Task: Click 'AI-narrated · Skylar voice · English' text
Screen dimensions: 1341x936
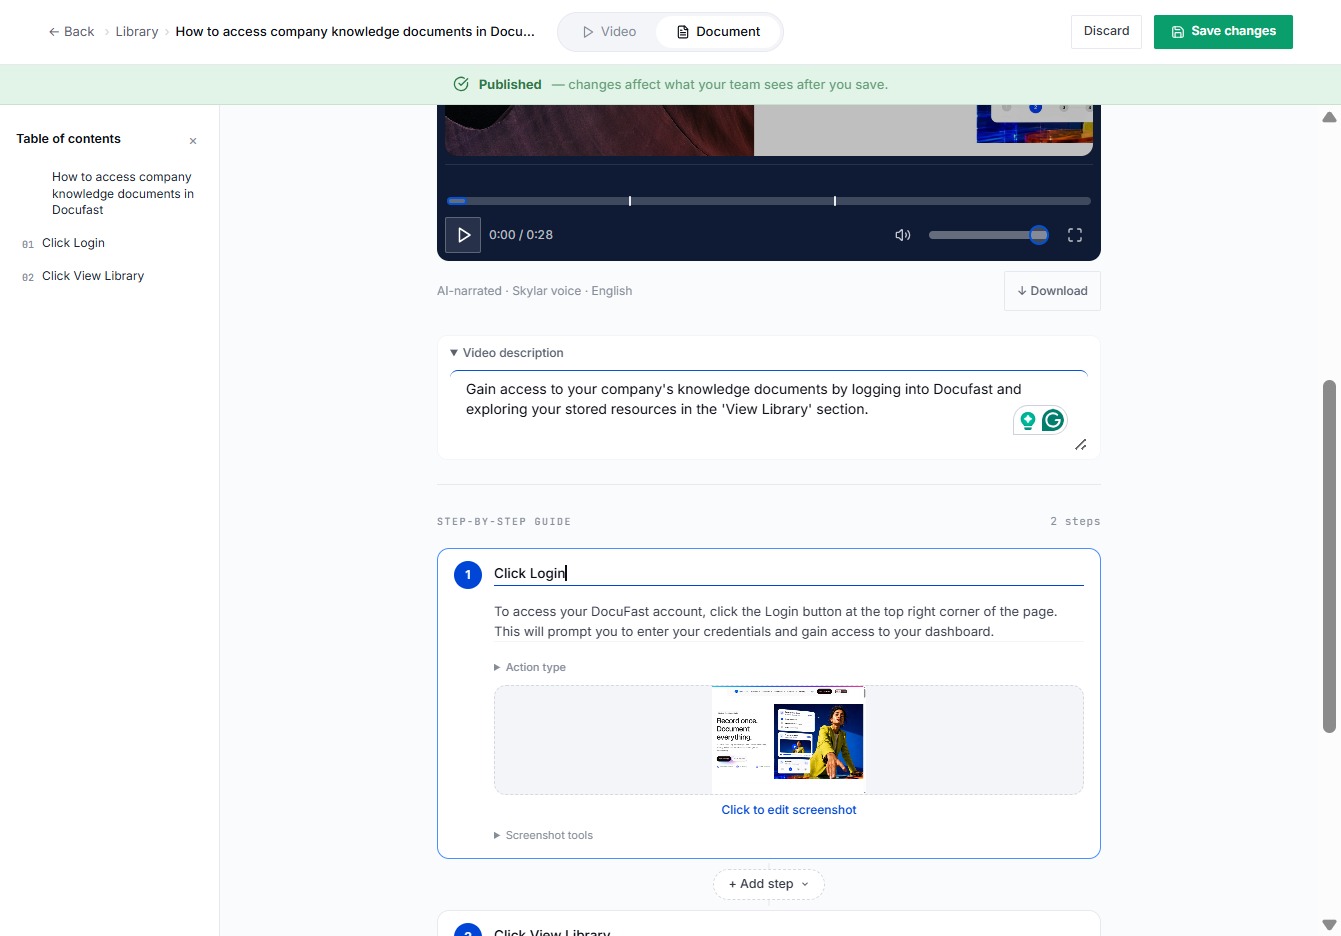Action: click(534, 291)
